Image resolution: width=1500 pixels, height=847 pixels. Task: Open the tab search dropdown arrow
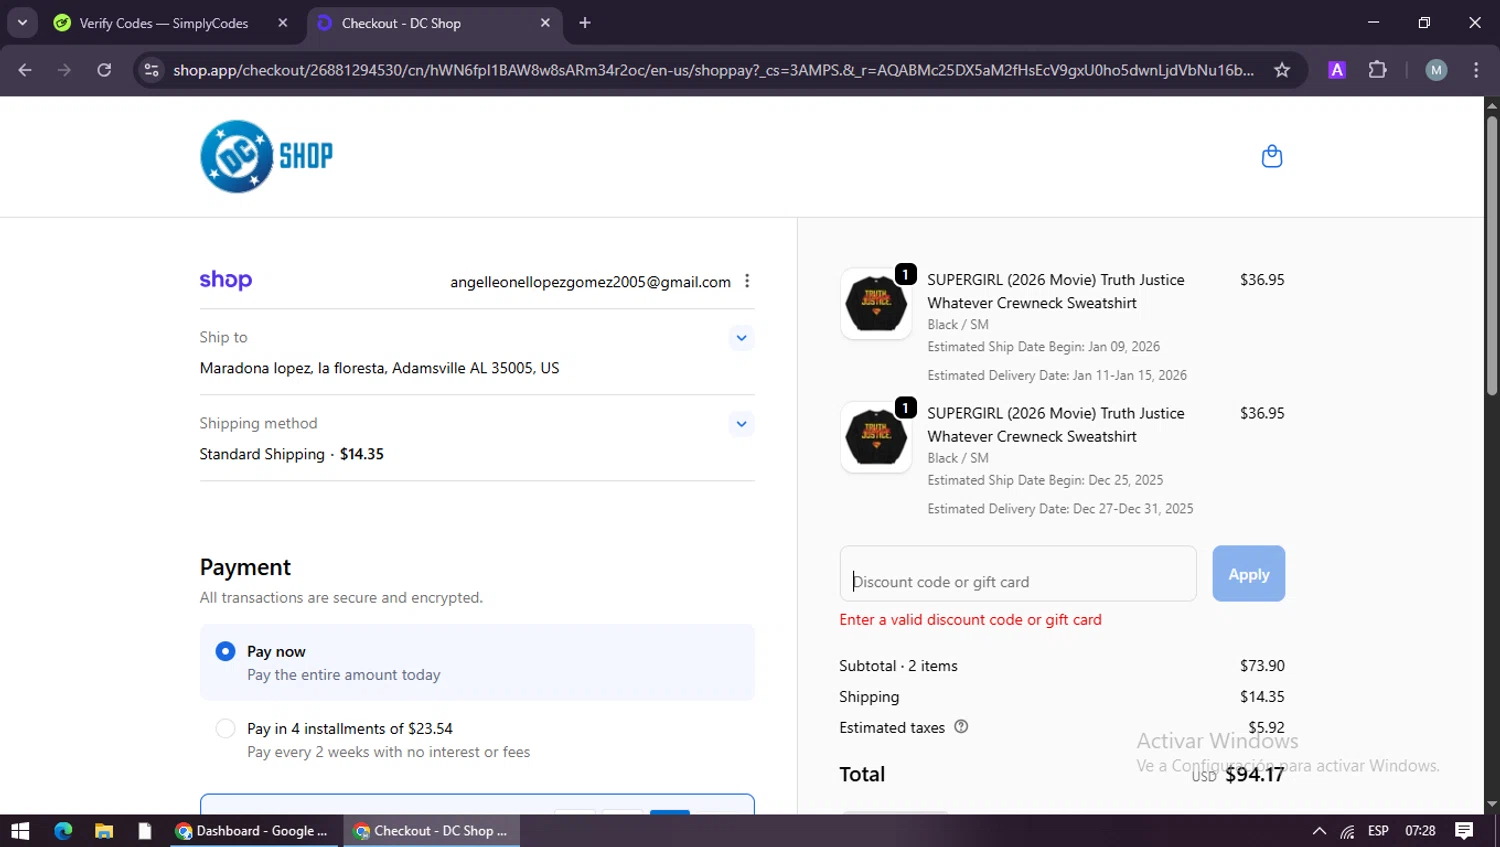click(x=22, y=23)
